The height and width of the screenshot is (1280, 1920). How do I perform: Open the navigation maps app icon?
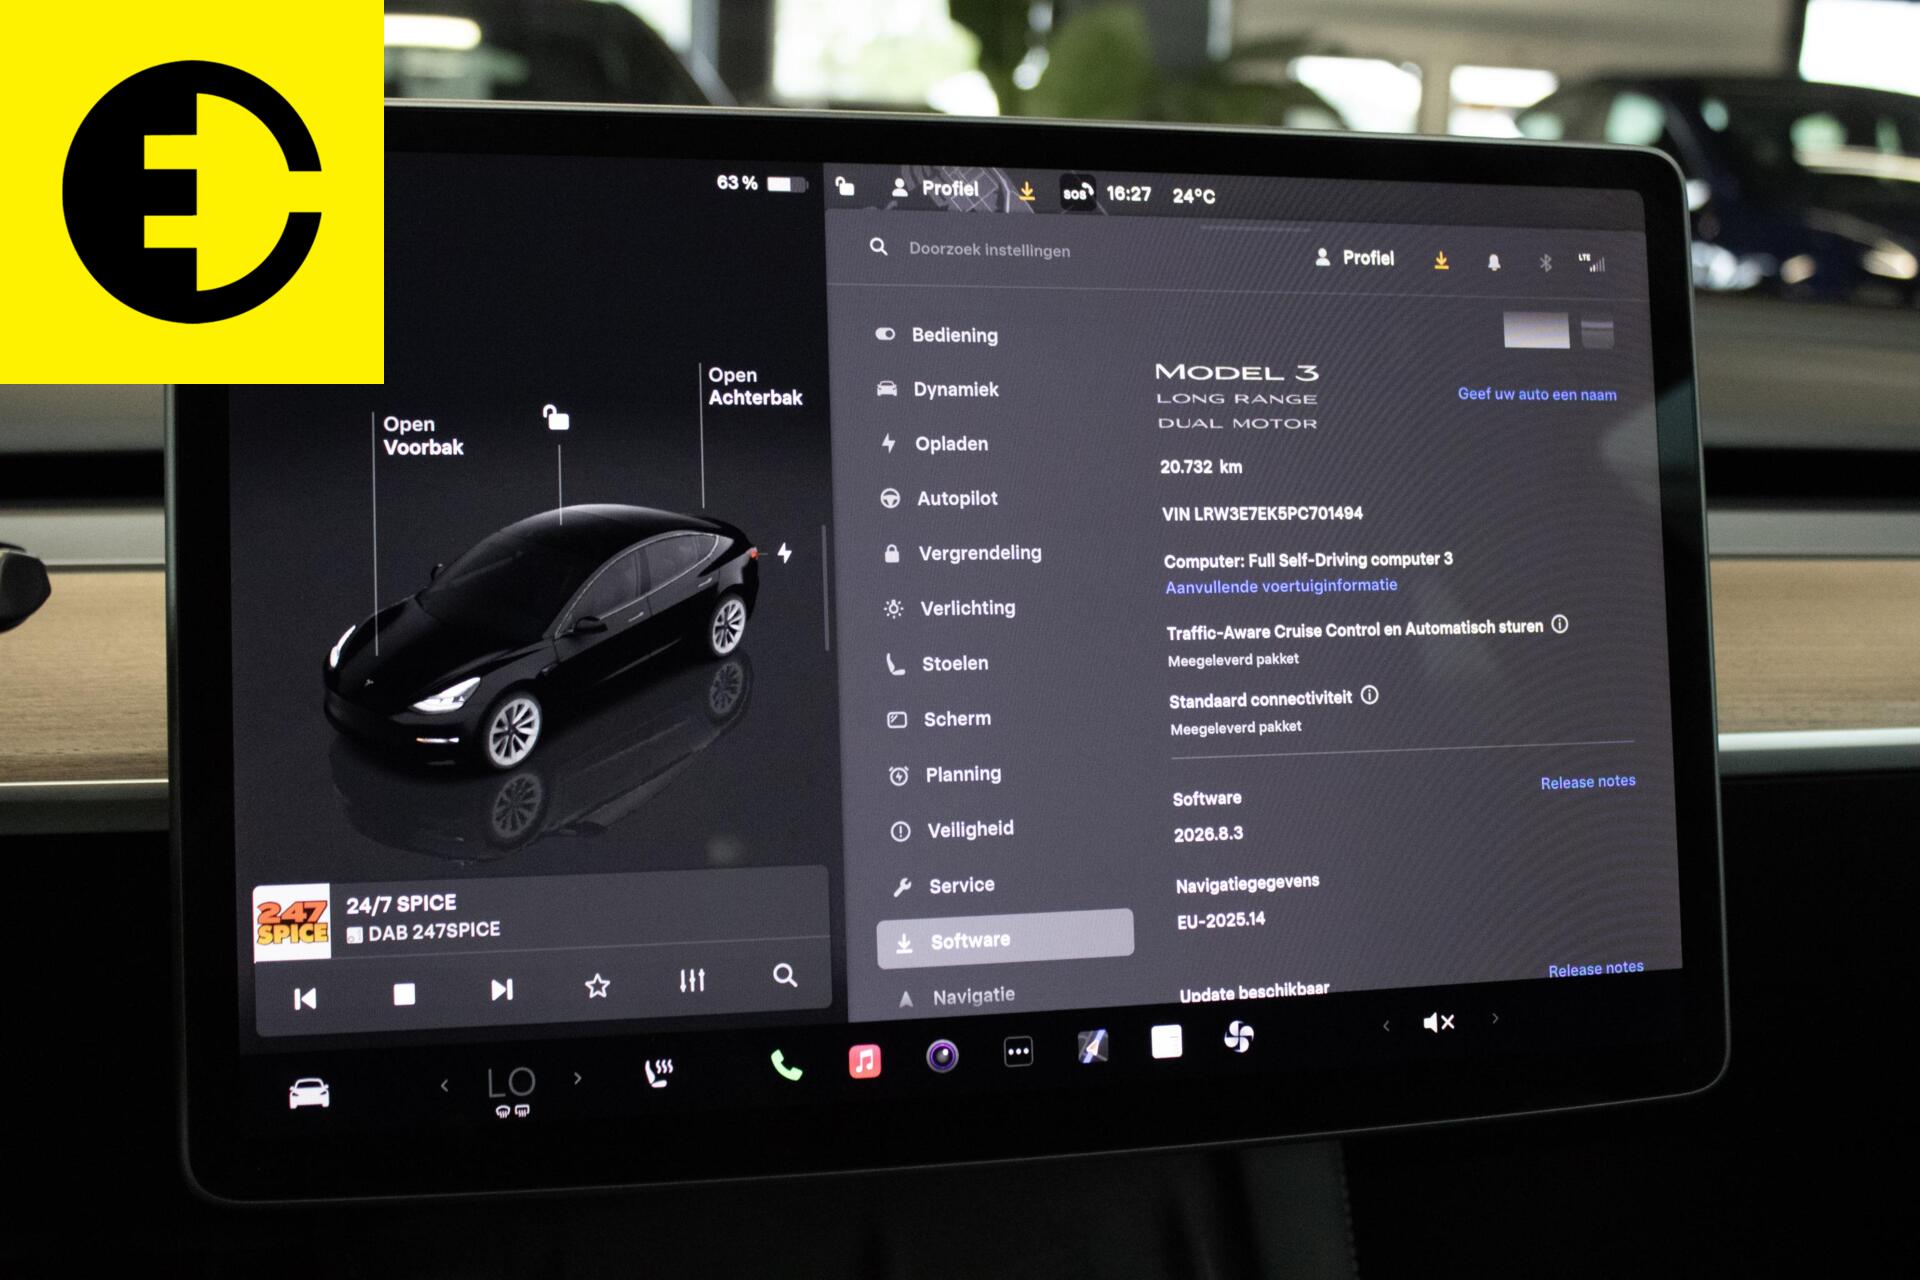(x=1092, y=1046)
